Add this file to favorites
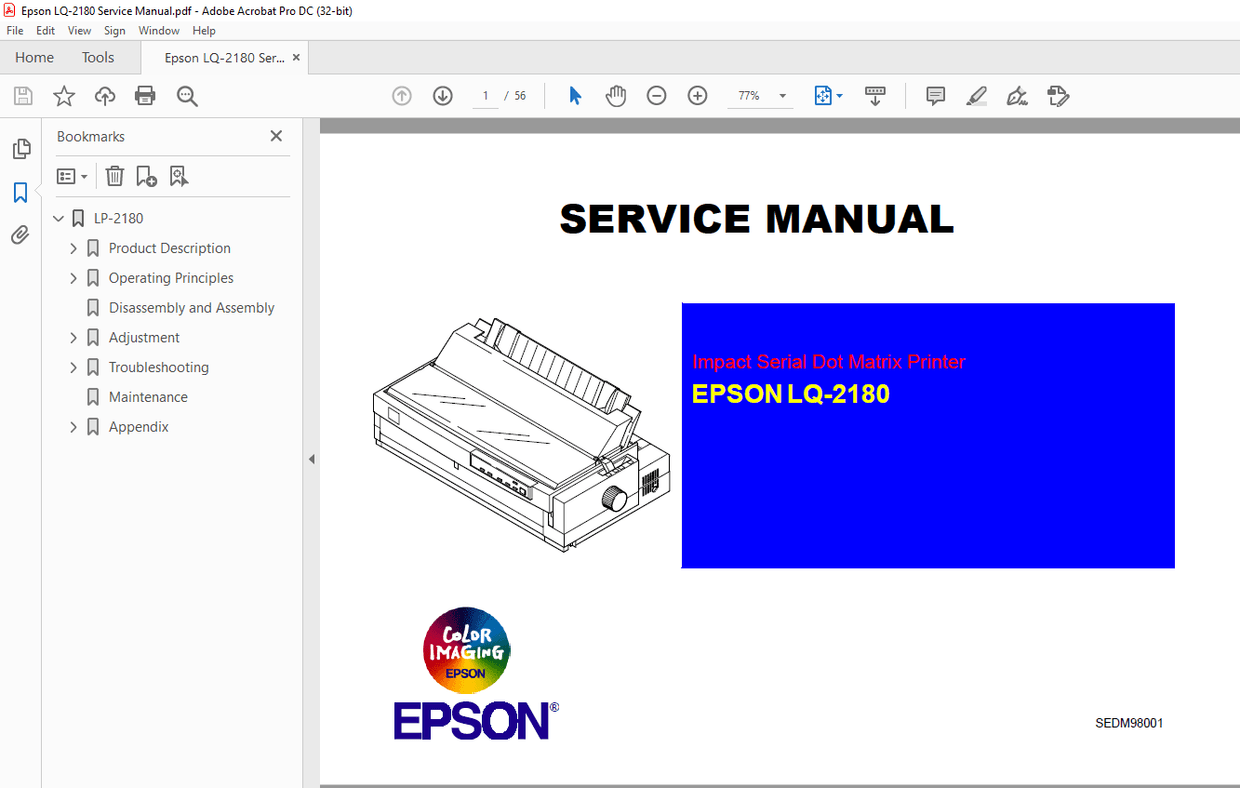This screenshot has height=788, width=1240. click(x=63, y=95)
